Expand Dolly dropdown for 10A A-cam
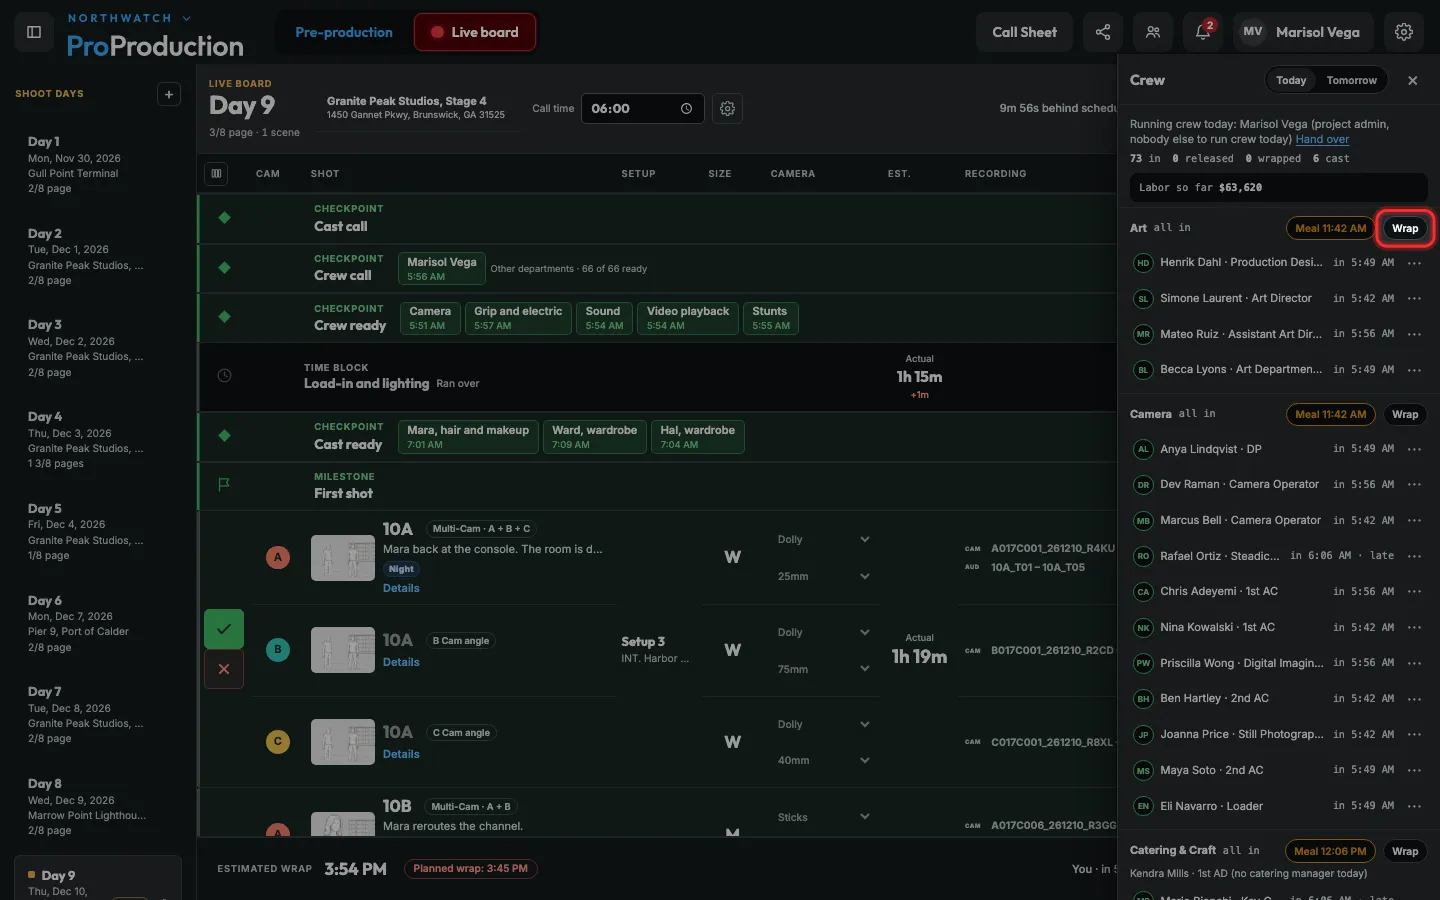1440x900 pixels. [x=824, y=540]
